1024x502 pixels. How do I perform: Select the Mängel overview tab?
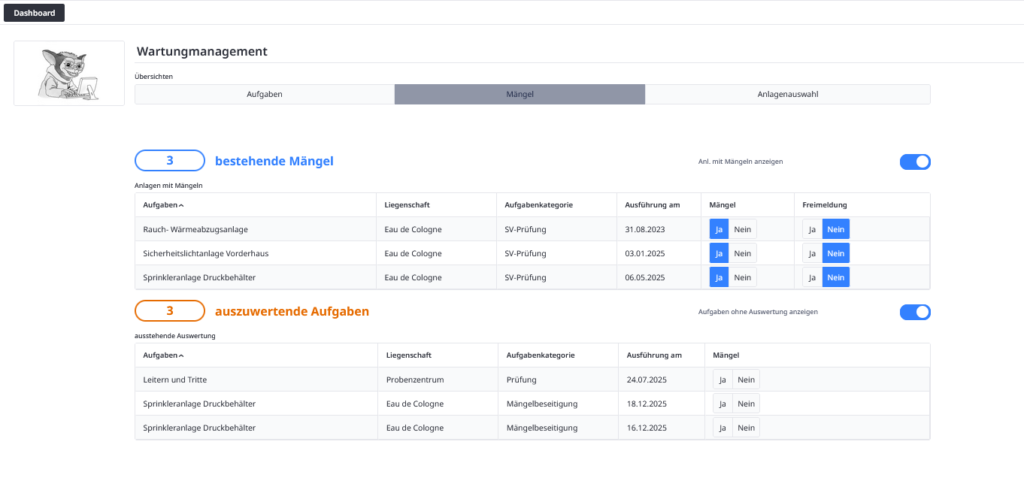[x=519, y=94]
